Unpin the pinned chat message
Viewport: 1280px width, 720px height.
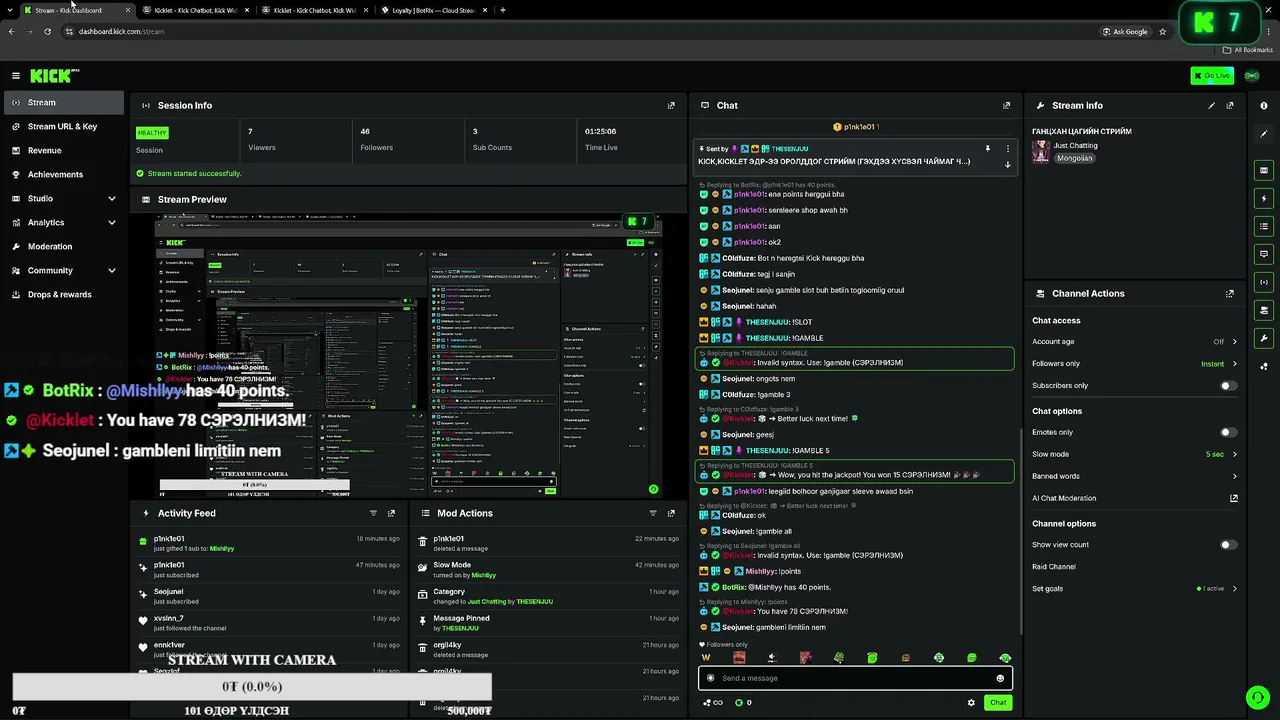pos(987,149)
